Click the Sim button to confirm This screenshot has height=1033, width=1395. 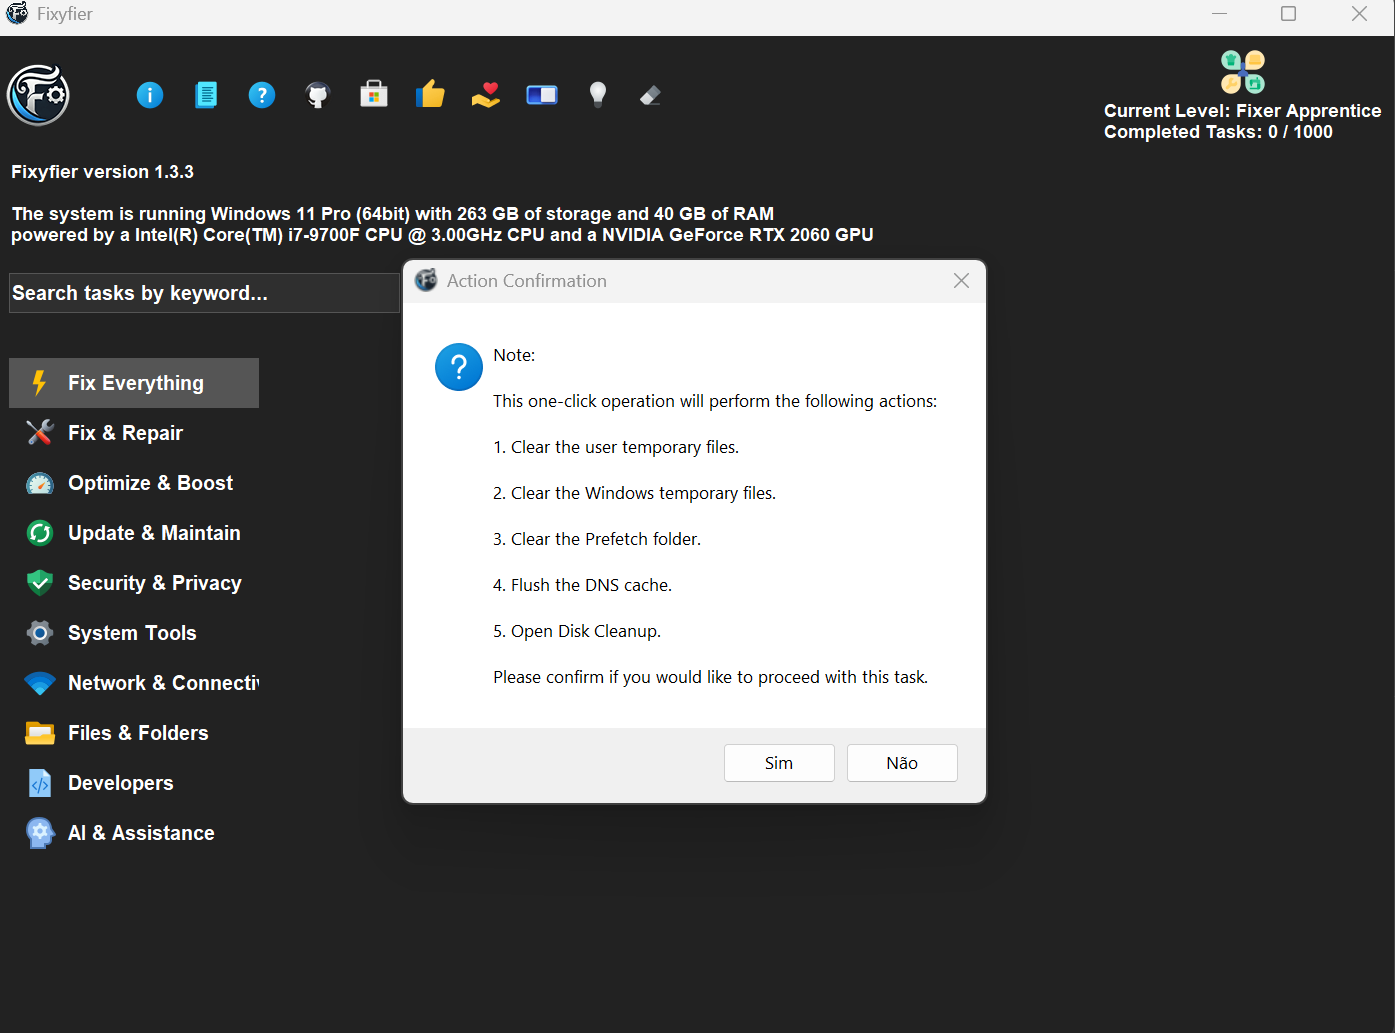(778, 763)
